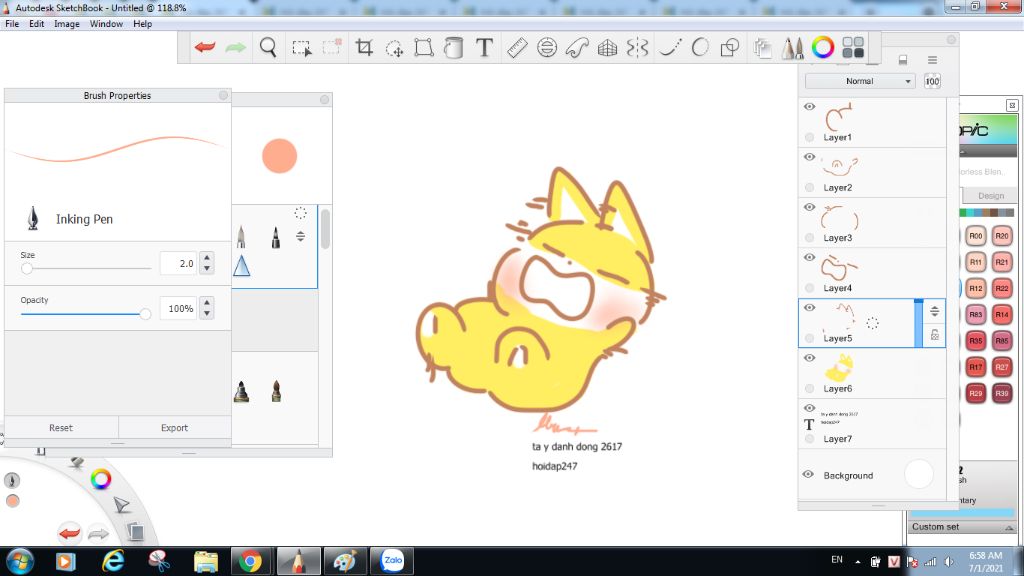Image resolution: width=1024 pixels, height=576 pixels.
Task: Open the Draw Style shapes tool
Action: click(729, 47)
